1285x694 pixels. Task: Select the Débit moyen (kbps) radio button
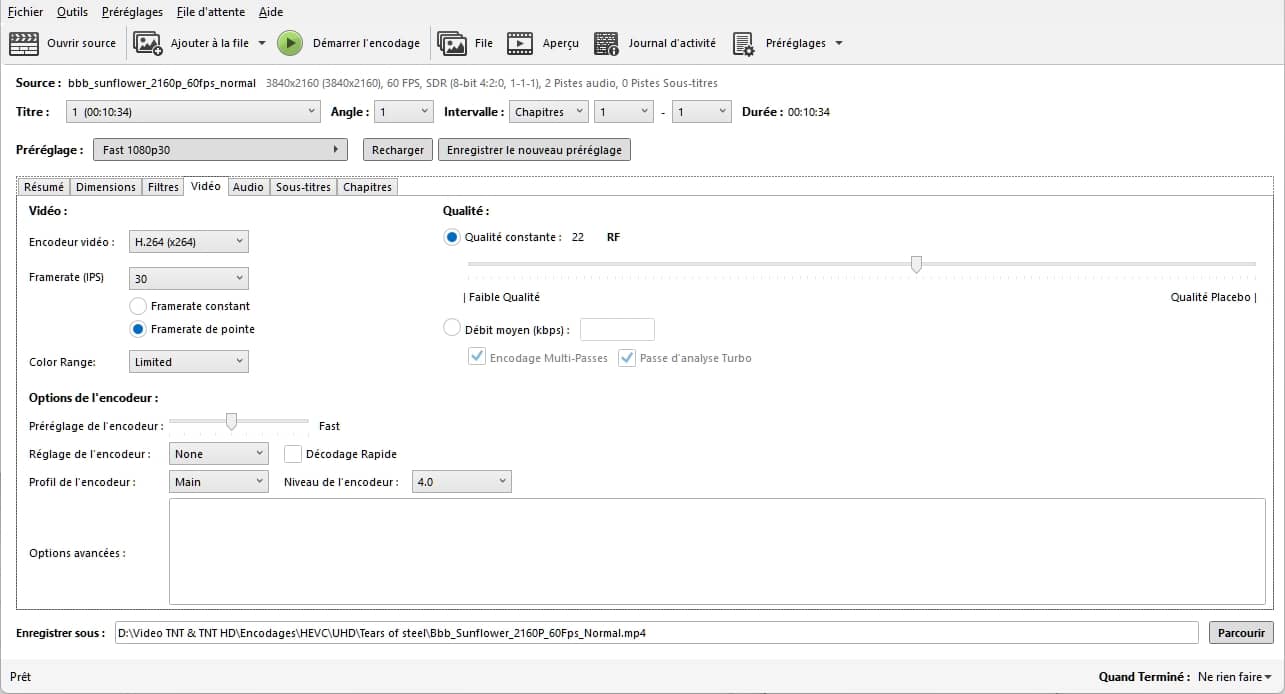pos(452,329)
